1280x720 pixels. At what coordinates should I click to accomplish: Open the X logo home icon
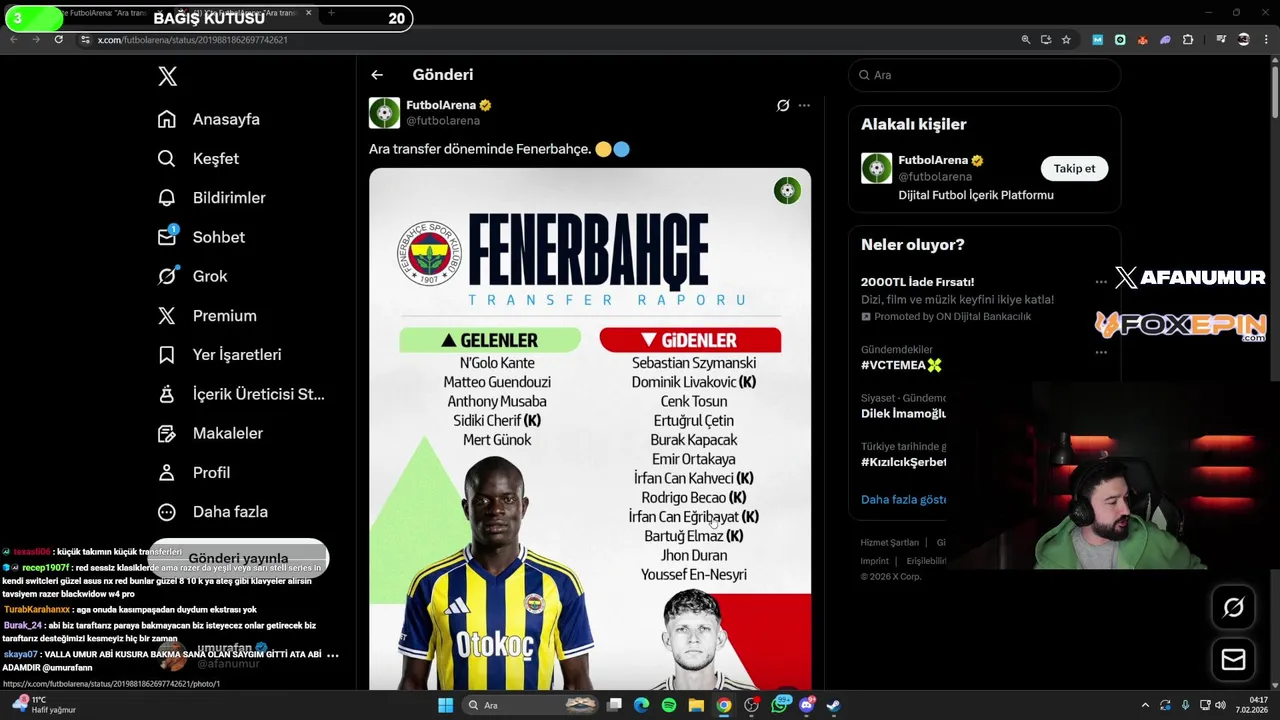point(167,76)
